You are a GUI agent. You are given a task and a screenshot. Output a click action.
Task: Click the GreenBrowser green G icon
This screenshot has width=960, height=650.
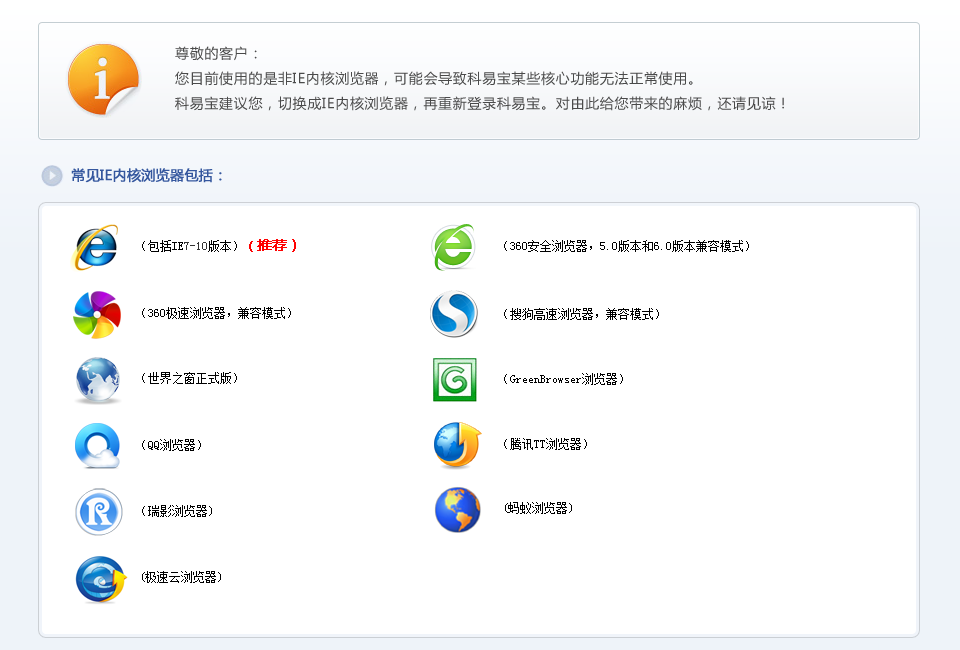pos(454,379)
